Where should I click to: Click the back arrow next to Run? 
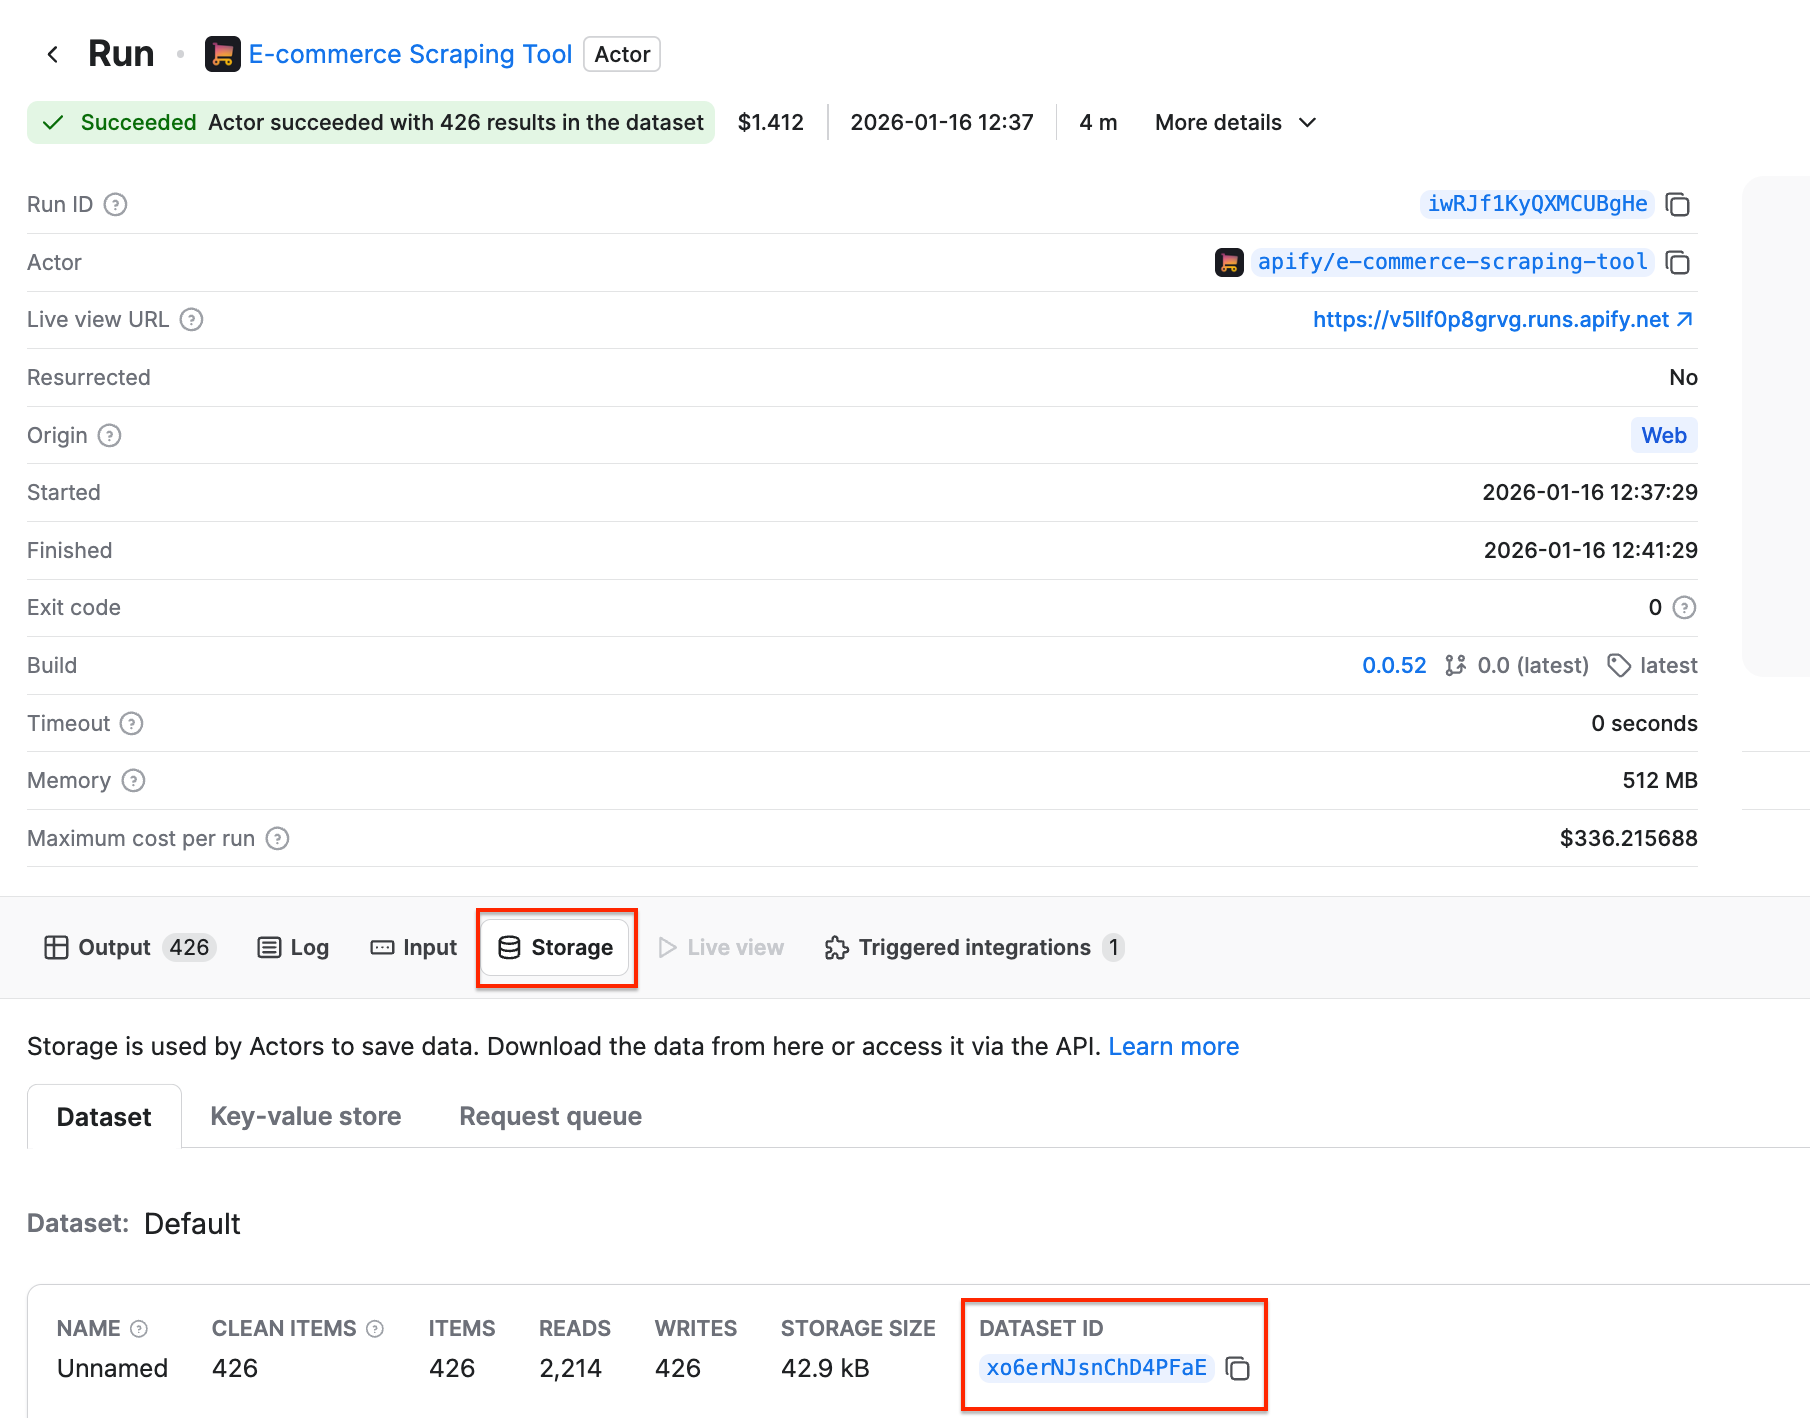(x=52, y=53)
